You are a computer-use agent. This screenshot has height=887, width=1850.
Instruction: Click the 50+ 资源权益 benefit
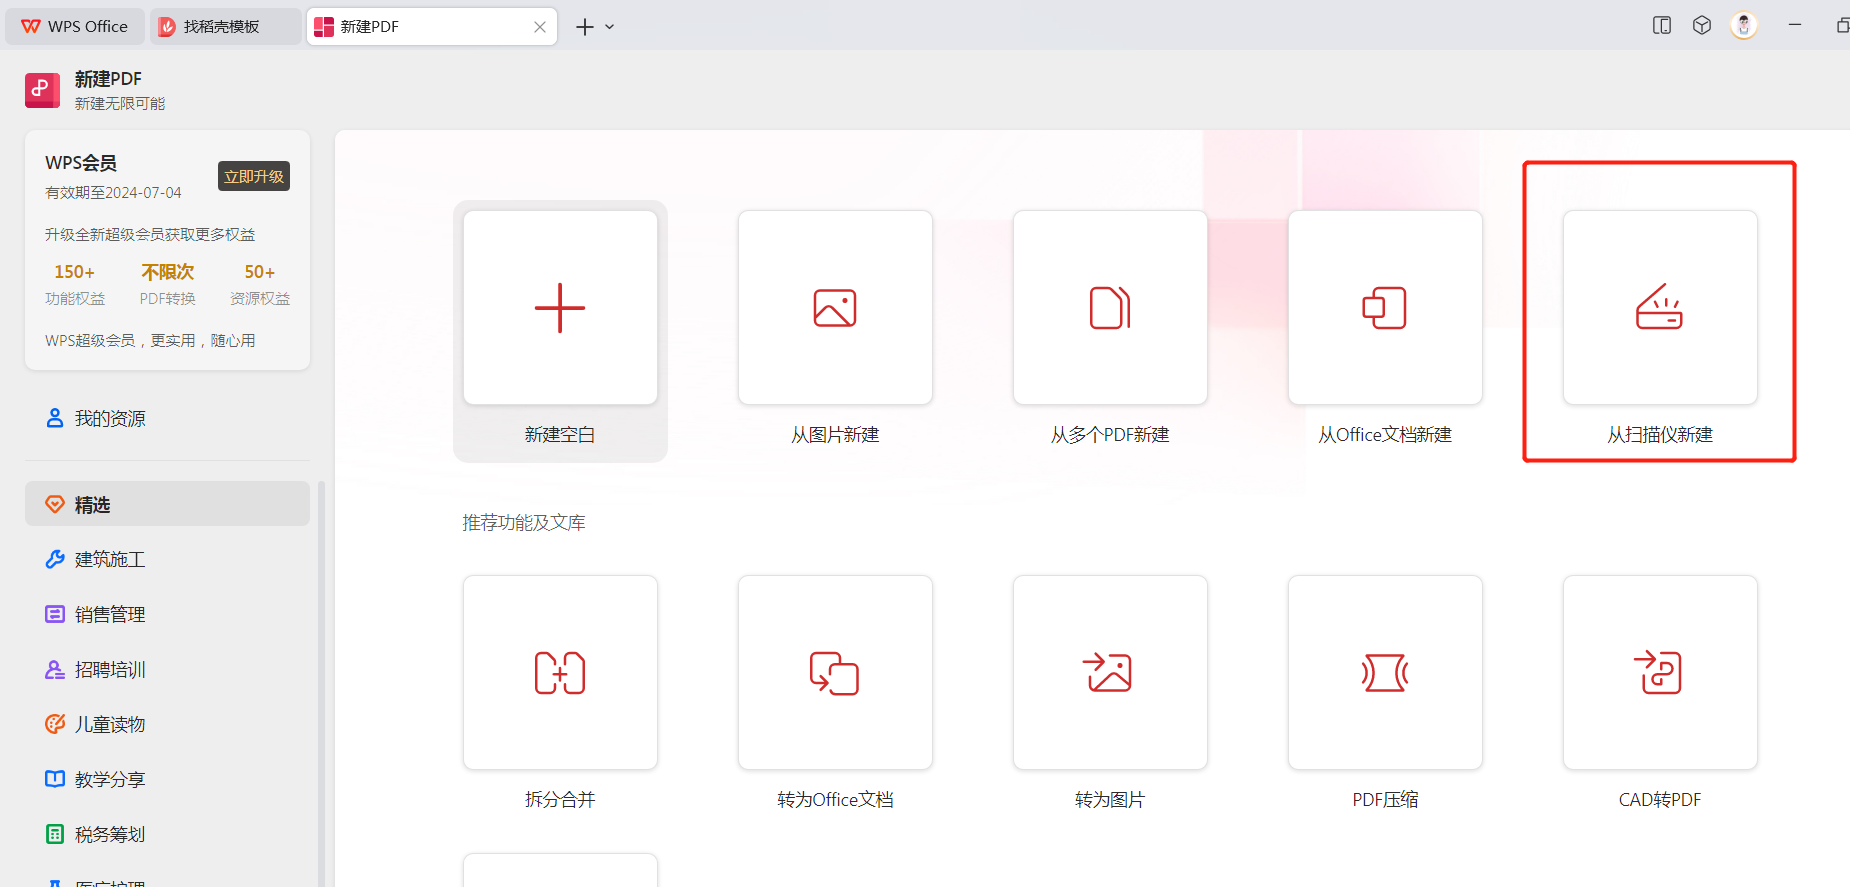[260, 284]
